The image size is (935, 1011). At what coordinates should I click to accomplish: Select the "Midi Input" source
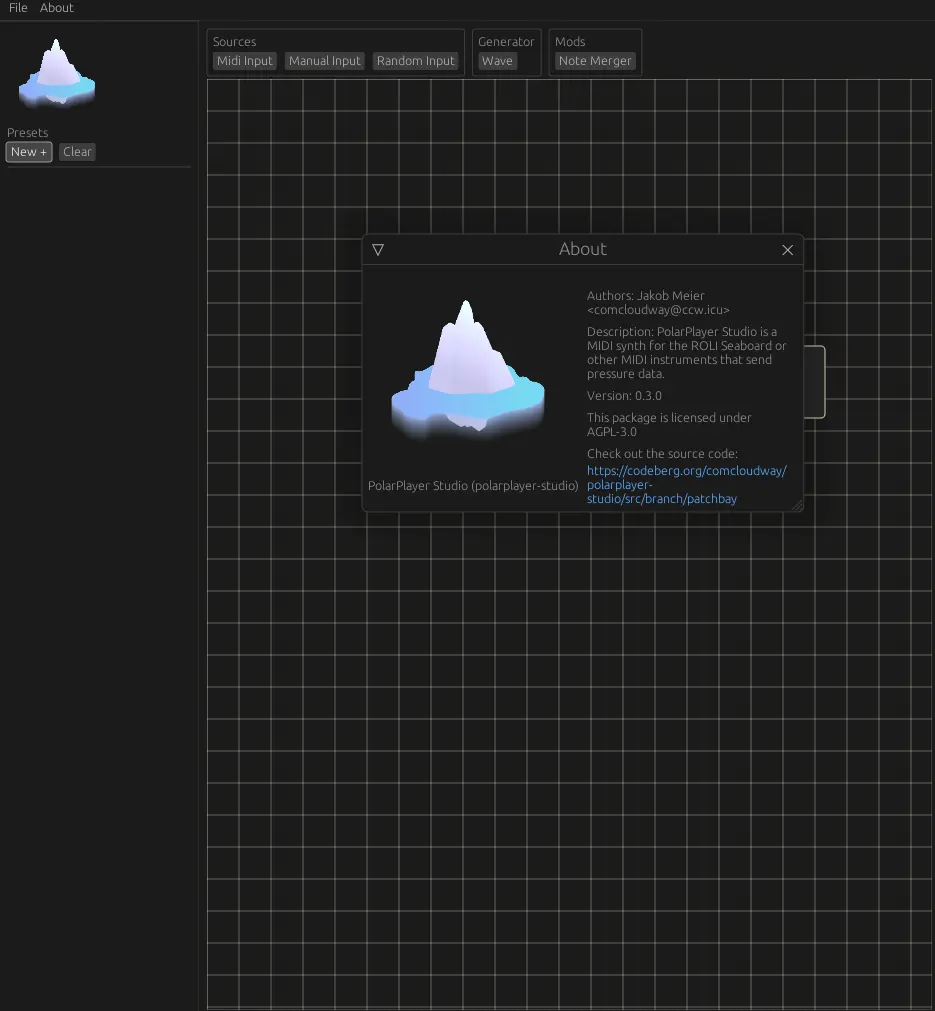point(244,60)
